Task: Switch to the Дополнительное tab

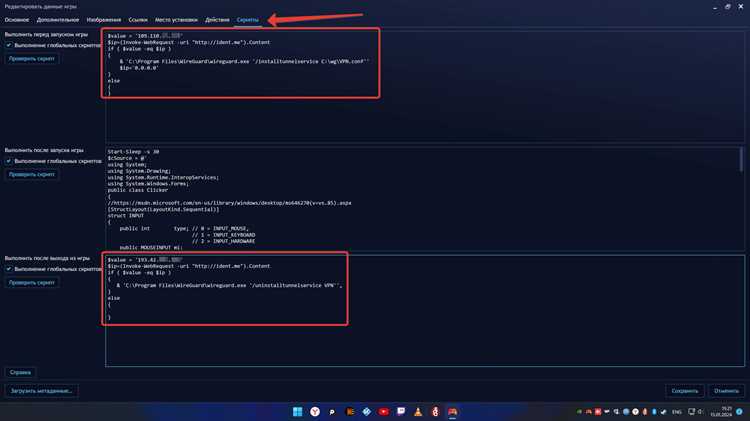Action: (x=58, y=20)
